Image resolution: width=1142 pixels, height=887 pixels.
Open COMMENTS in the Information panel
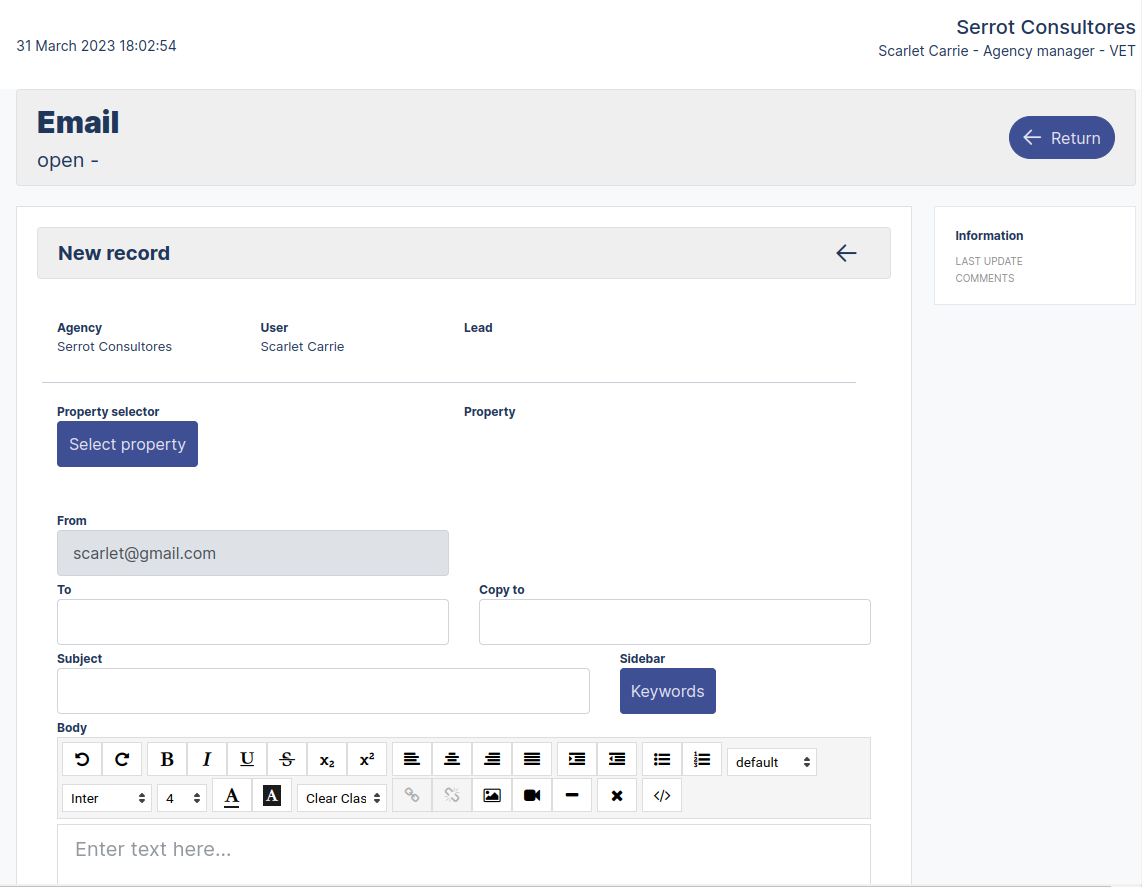(x=984, y=278)
